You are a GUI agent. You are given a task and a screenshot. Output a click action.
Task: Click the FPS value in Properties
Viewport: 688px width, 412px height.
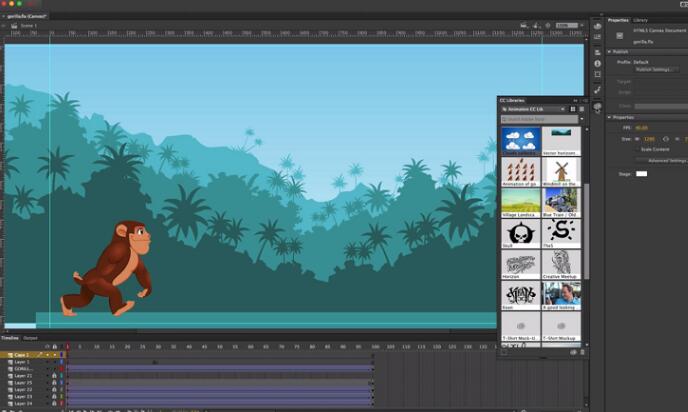641,128
